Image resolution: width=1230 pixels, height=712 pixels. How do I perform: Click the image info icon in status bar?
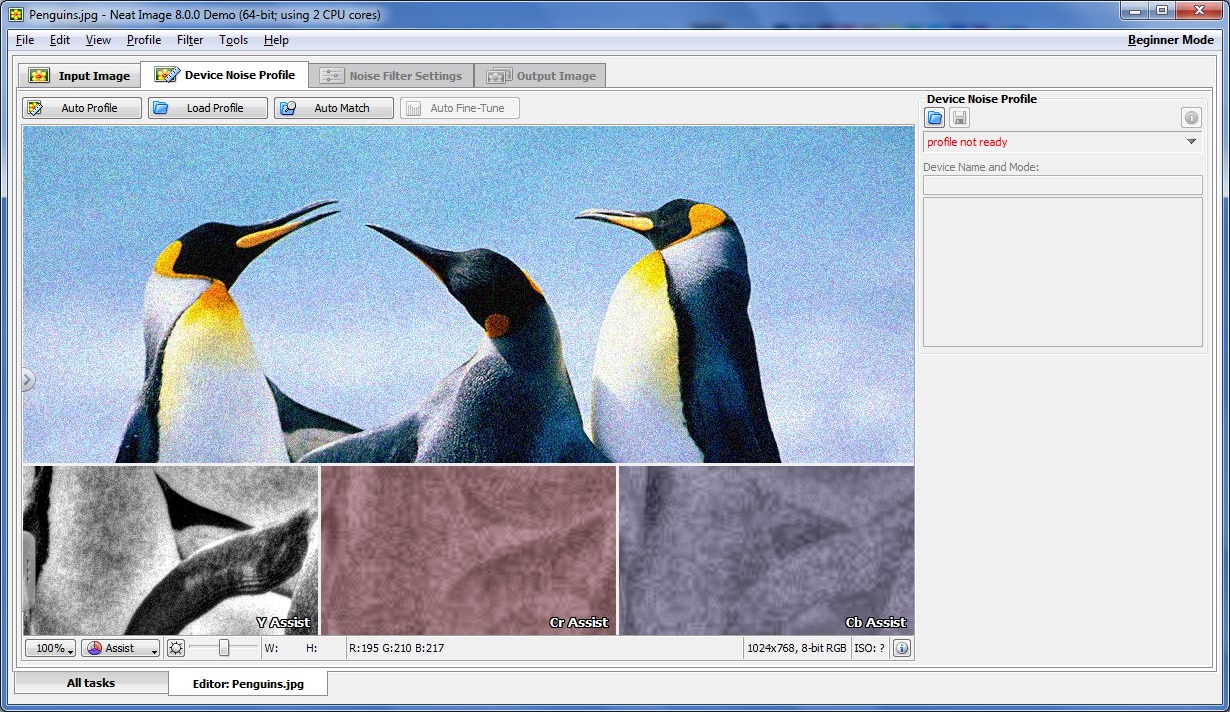click(x=901, y=648)
